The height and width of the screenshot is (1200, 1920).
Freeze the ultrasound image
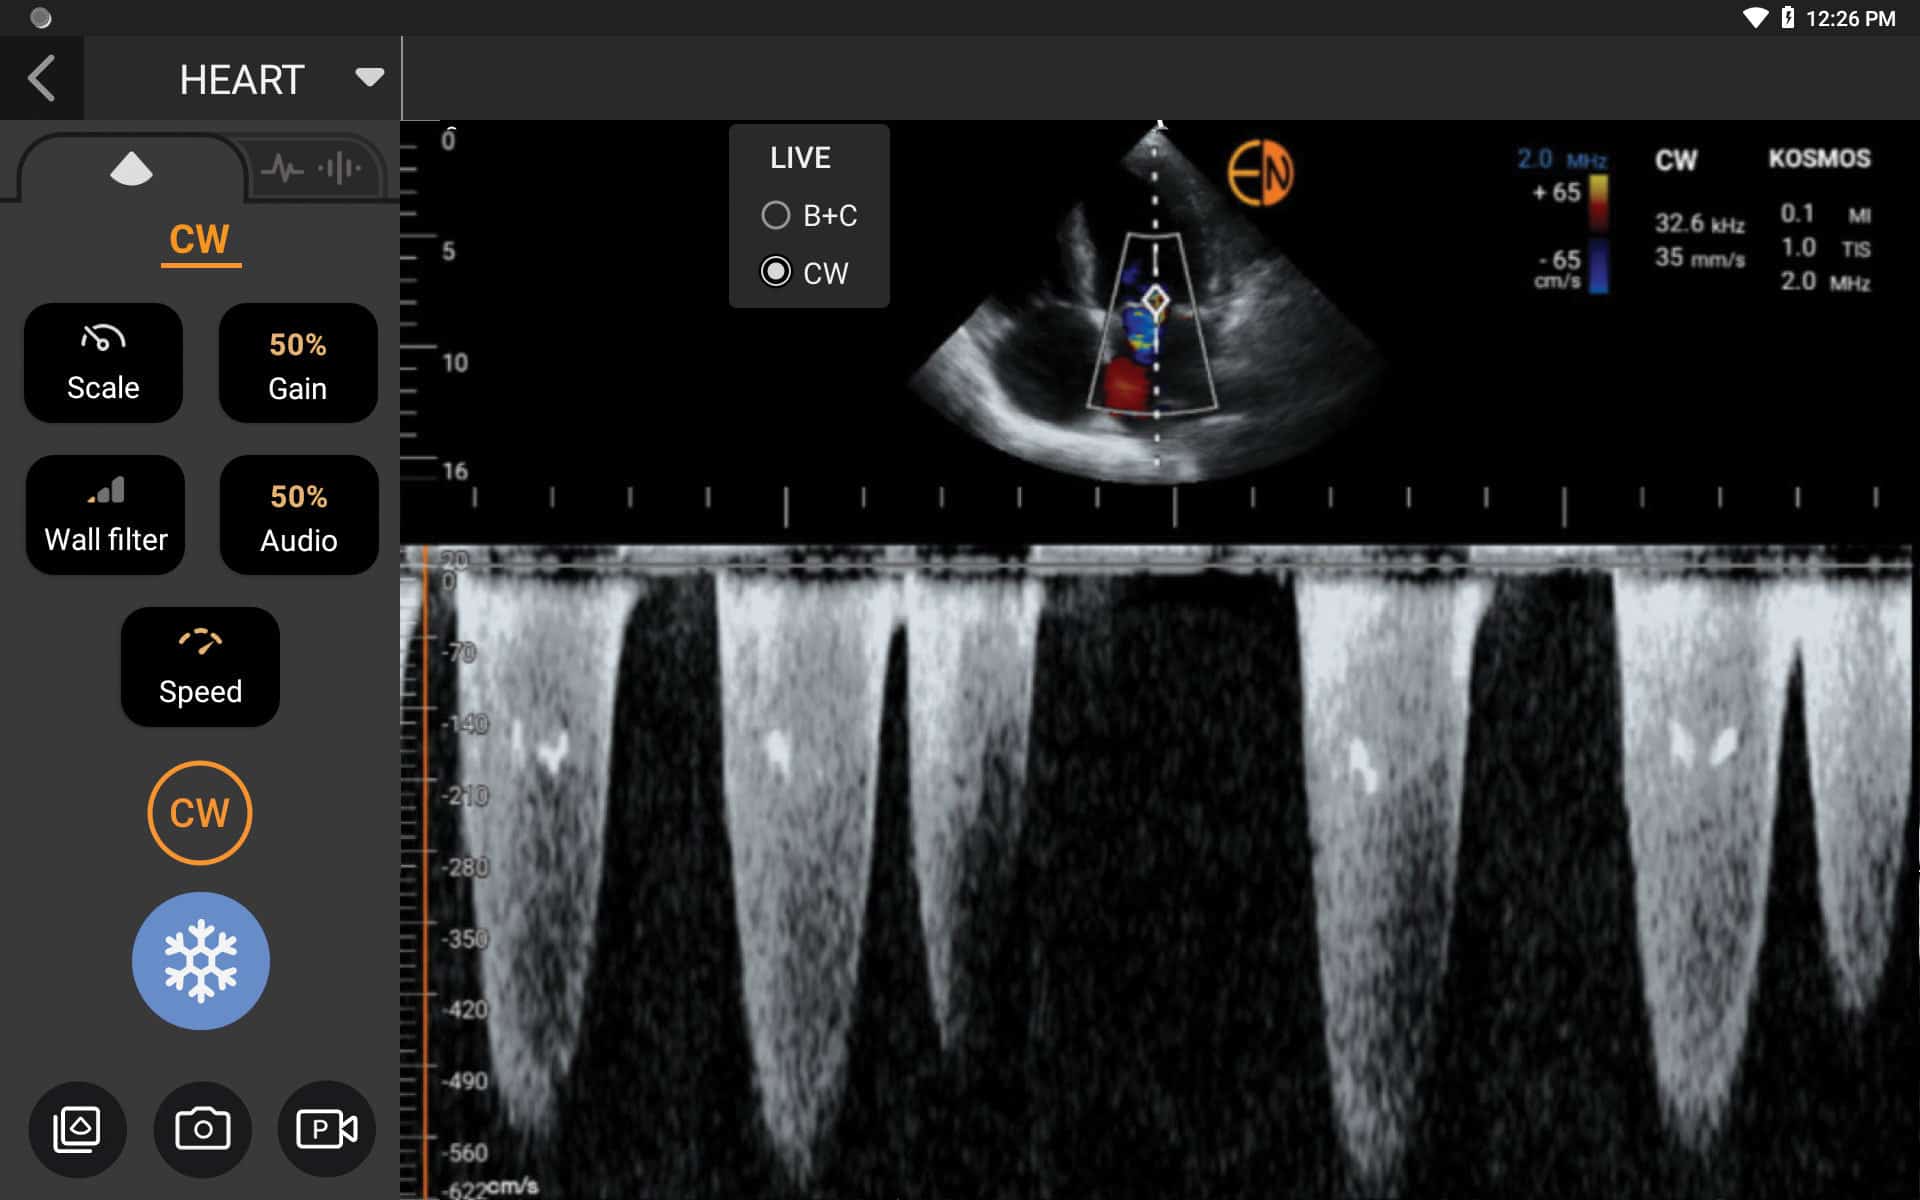[x=200, y=960]
